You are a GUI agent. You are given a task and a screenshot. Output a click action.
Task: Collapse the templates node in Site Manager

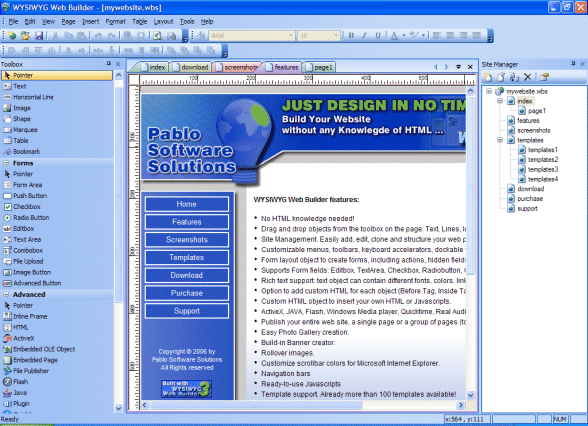pos(500,140)
